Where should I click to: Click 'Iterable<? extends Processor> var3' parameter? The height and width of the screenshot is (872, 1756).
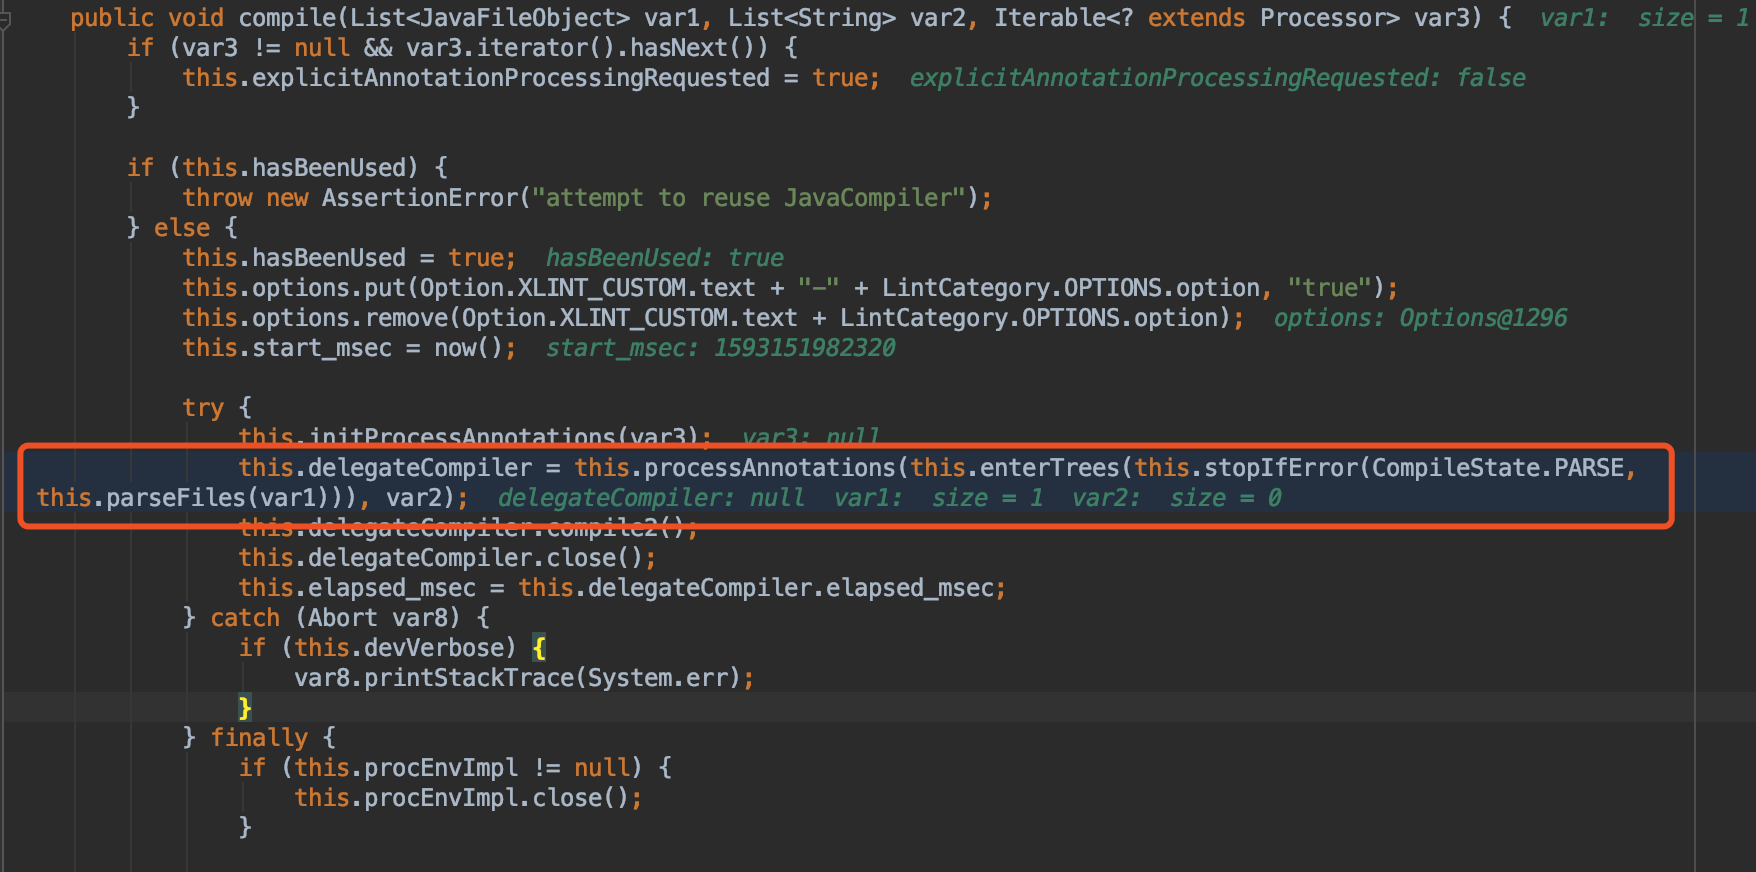(x=1238, y=18)
